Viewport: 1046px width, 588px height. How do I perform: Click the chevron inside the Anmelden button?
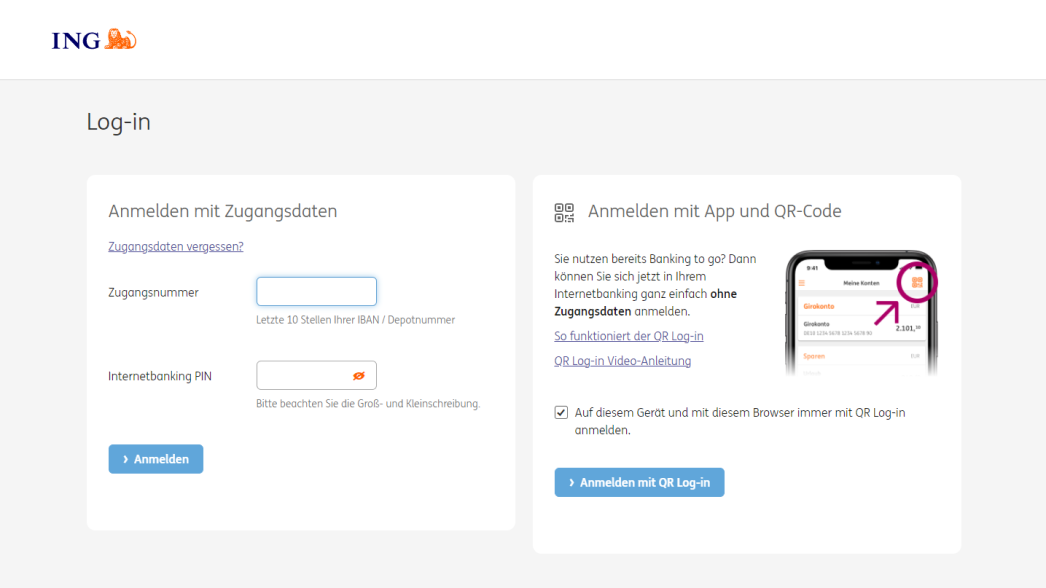(x=124, y=458)
